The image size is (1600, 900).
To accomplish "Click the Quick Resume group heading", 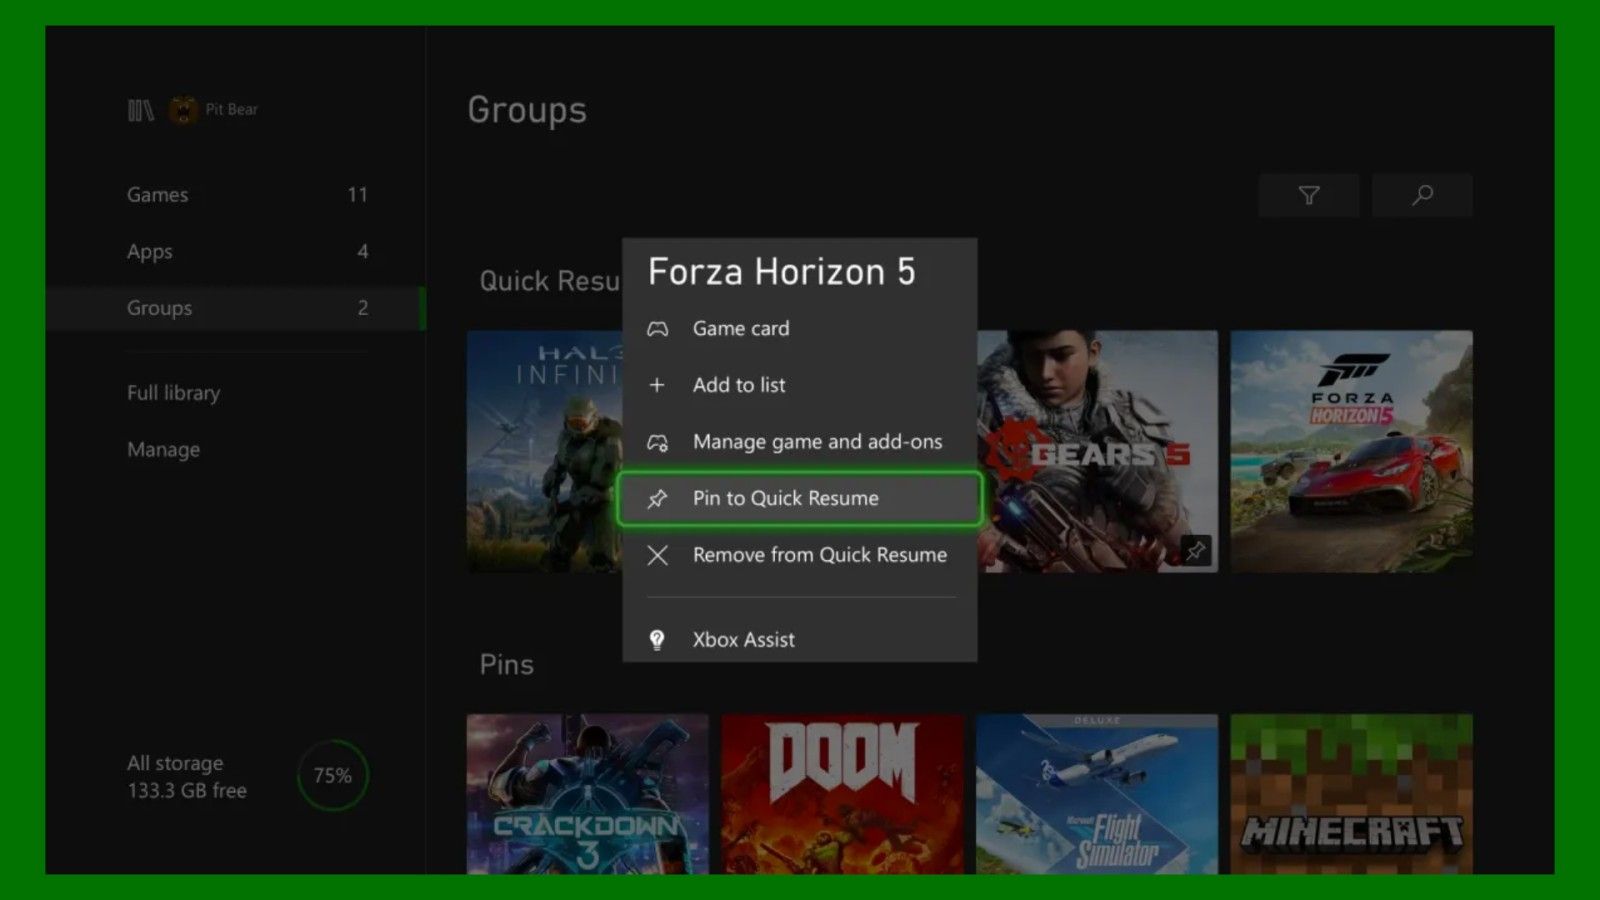I will (550, 281).
